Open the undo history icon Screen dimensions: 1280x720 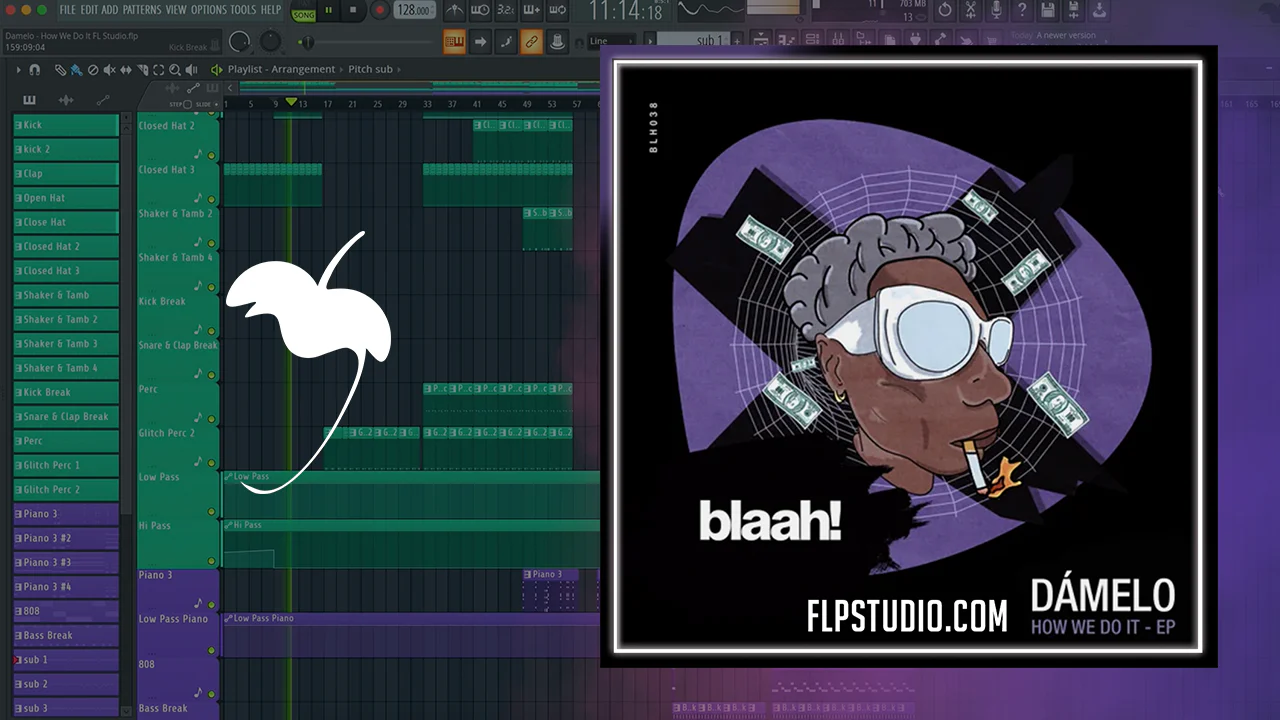(944, 11)
